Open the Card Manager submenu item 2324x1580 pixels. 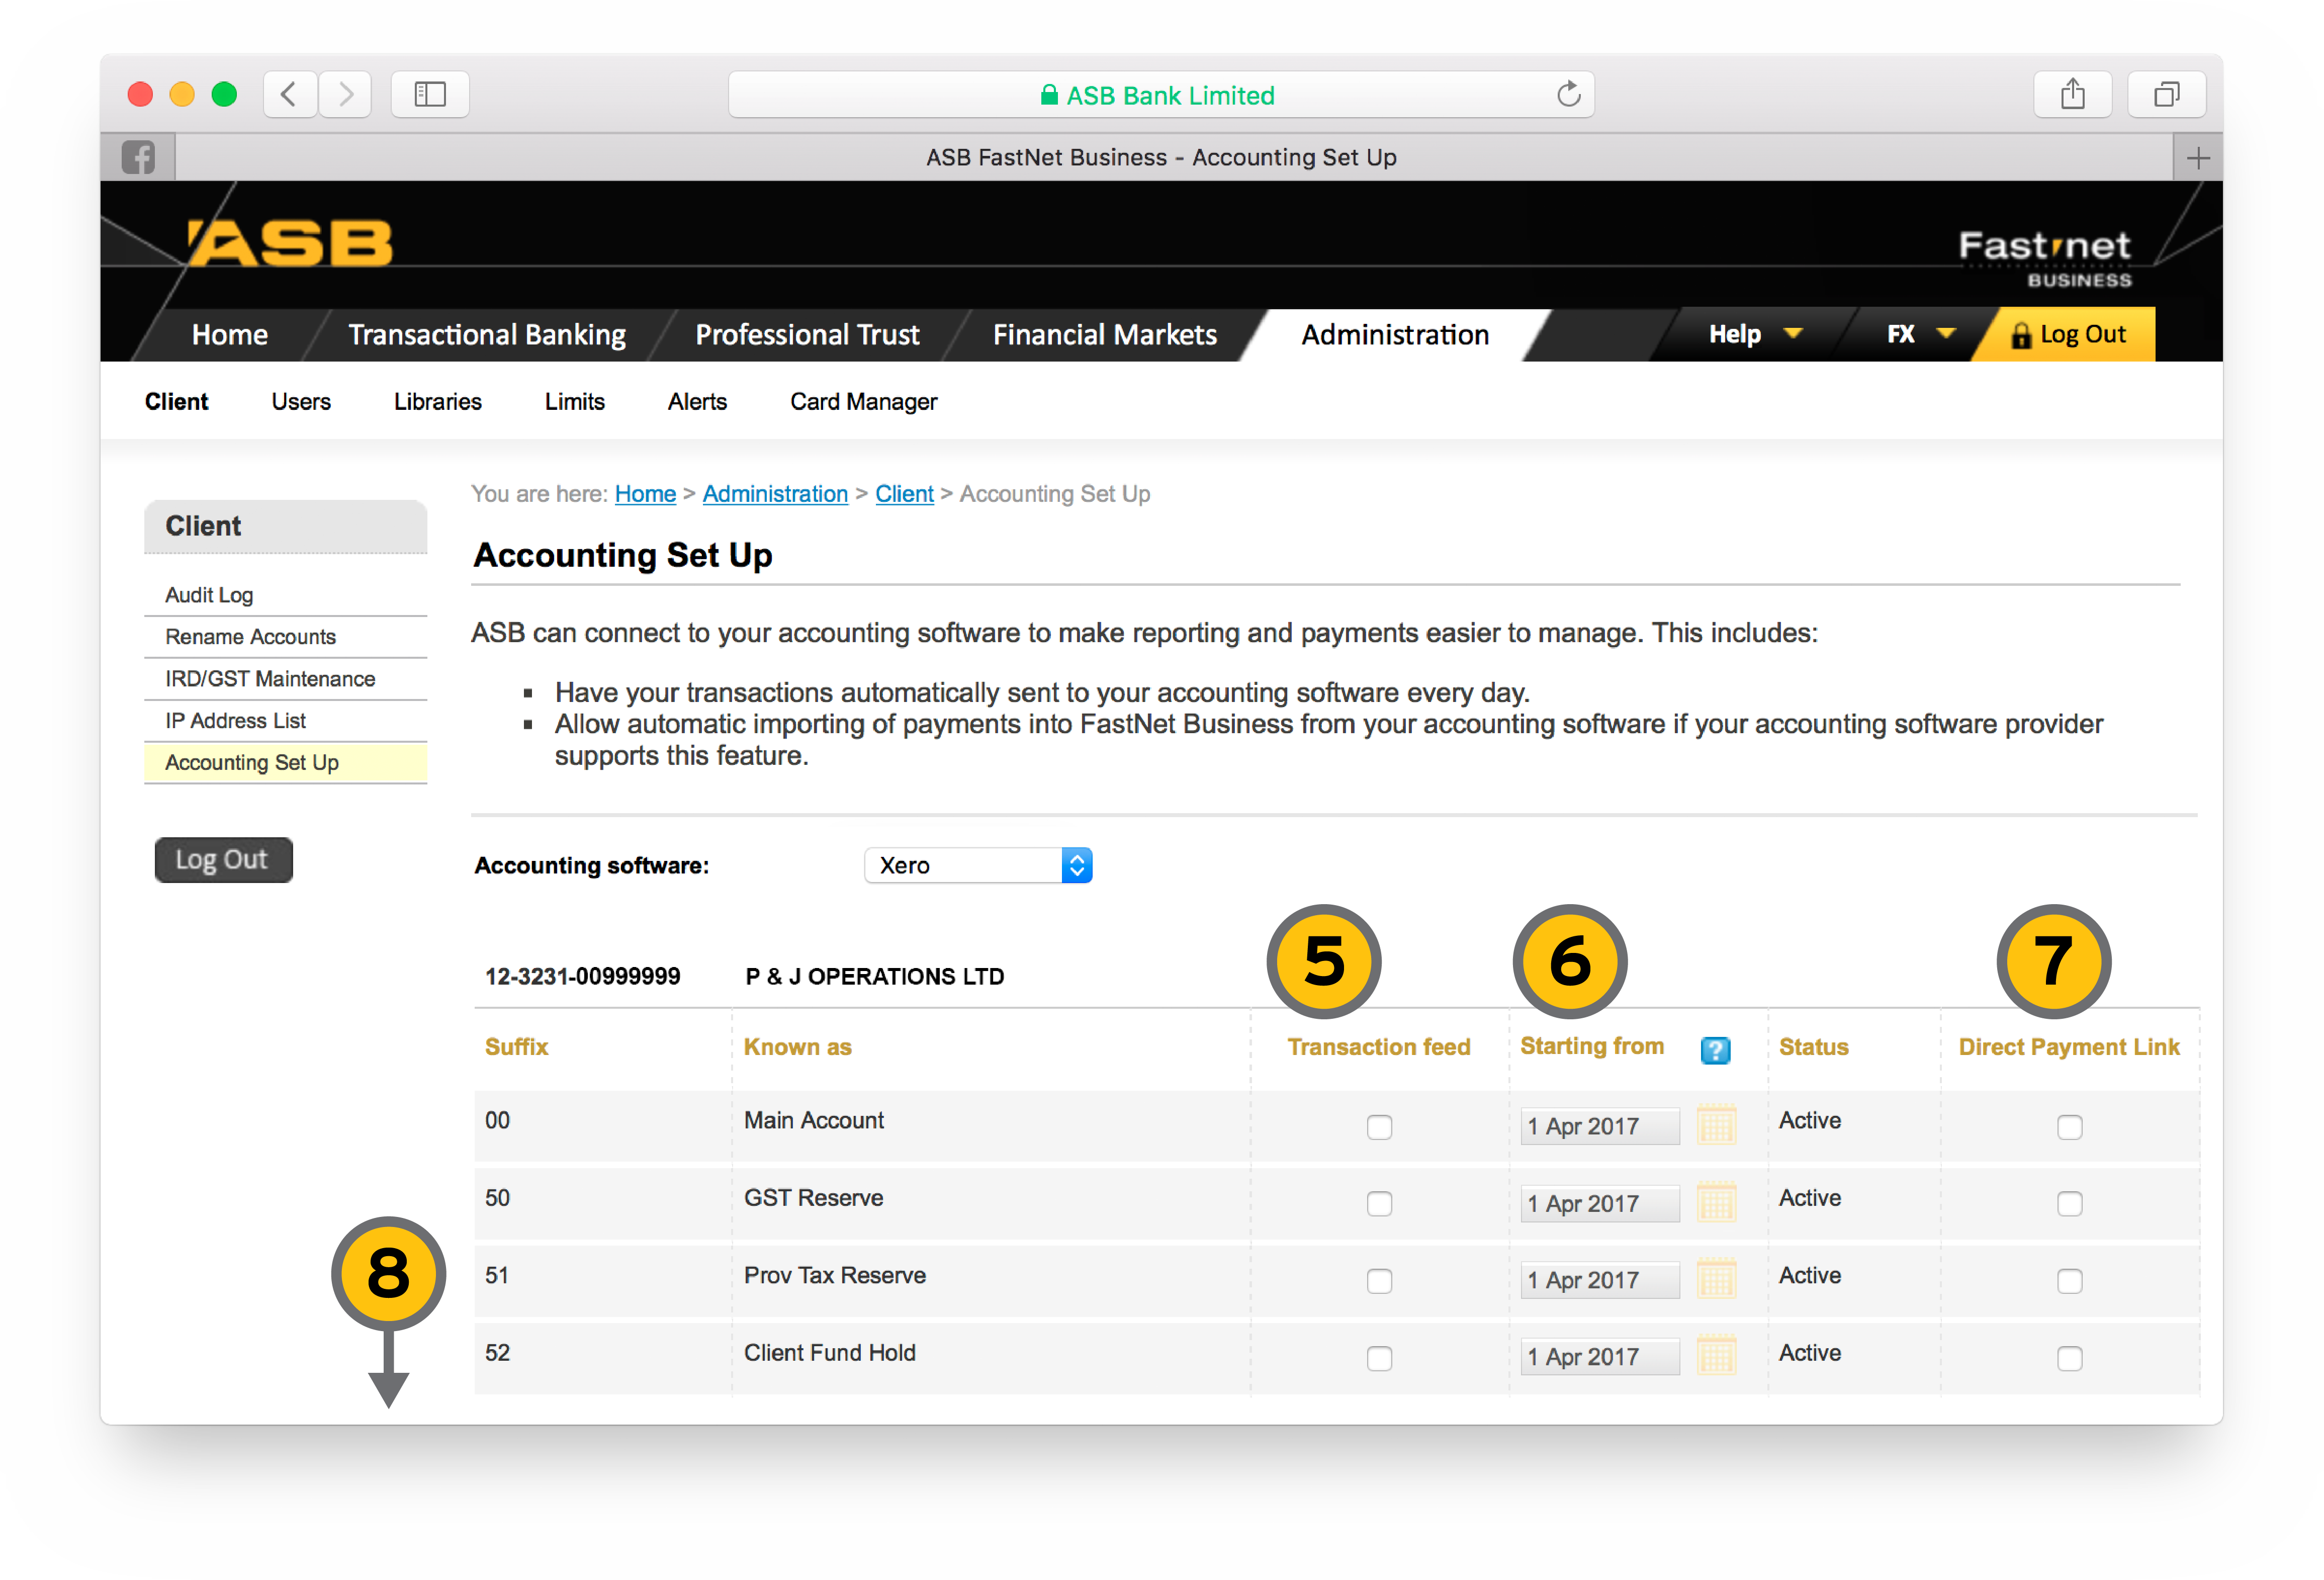[863, 402]
